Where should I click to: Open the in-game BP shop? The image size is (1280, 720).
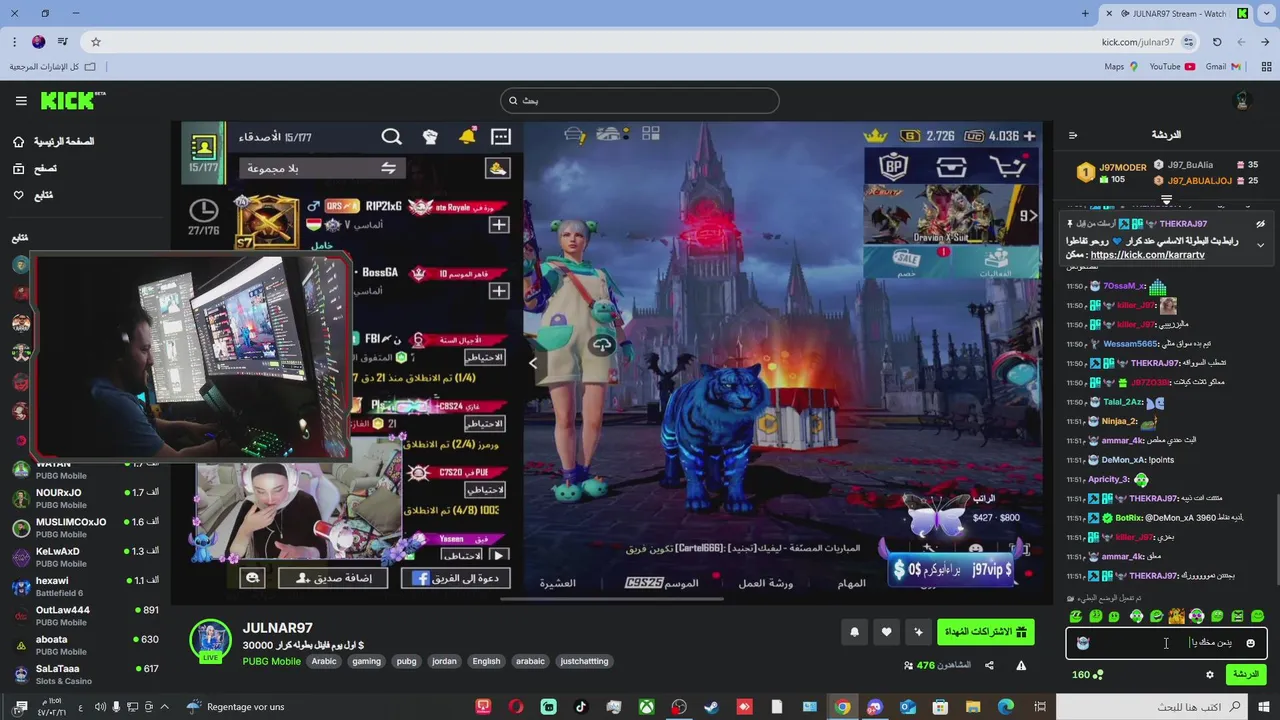tap(893, 166)
